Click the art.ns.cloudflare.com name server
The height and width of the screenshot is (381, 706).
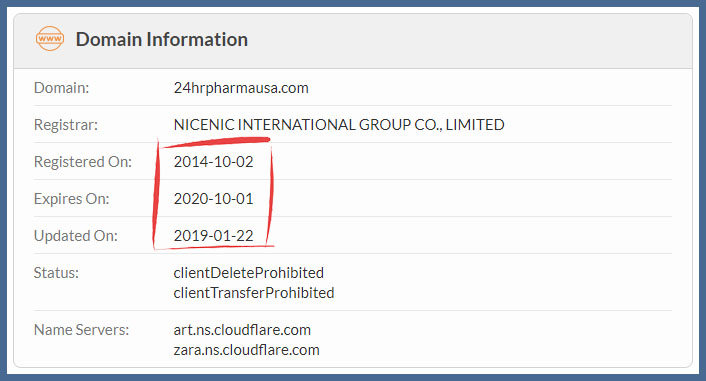[x=242, y=330]
